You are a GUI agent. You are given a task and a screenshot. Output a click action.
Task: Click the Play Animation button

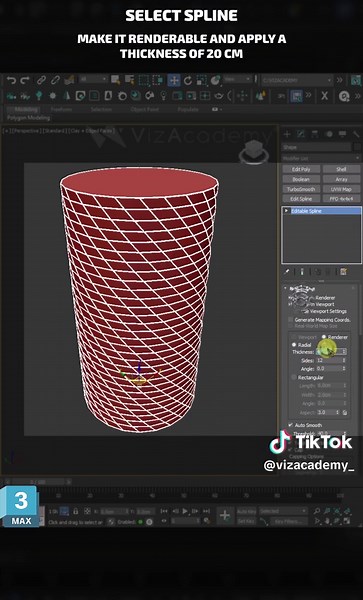click(x=185, y=511)
